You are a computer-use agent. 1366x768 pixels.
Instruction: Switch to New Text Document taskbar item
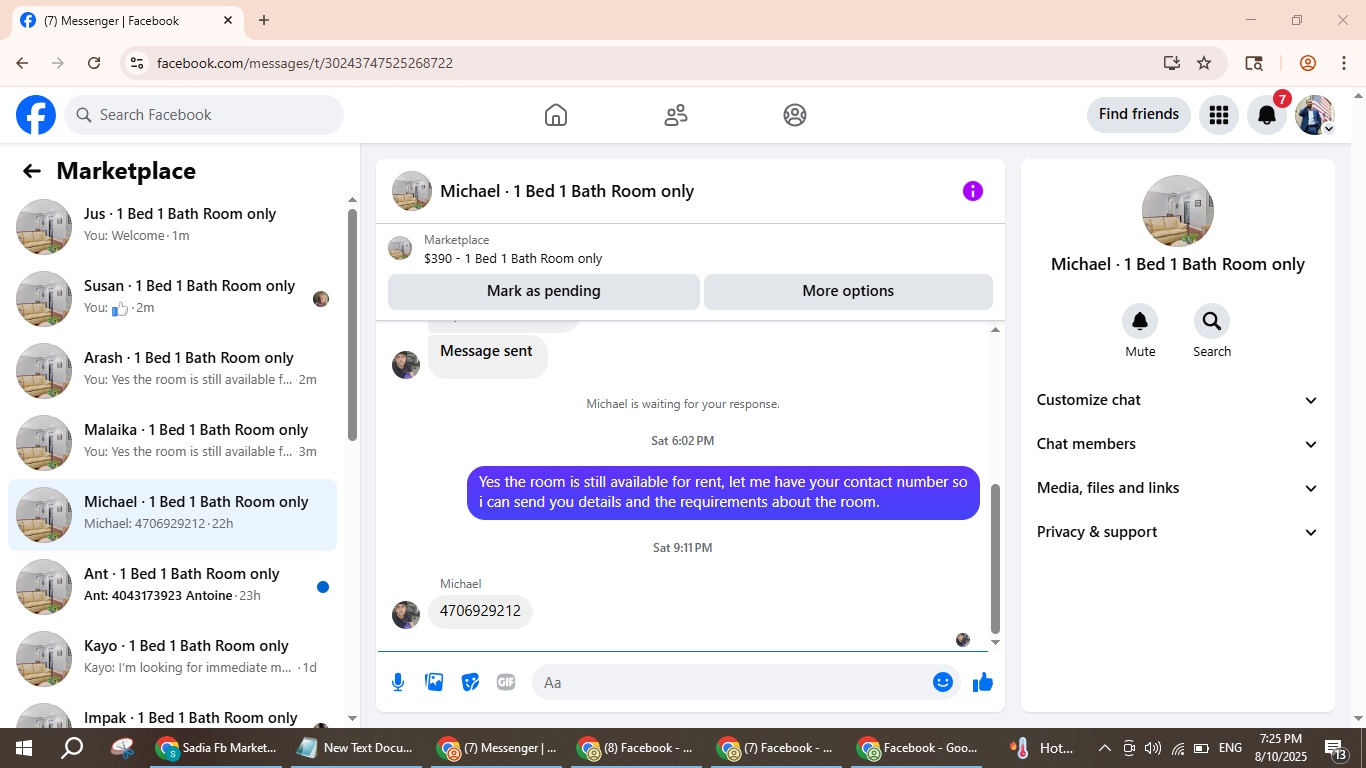pos(356,748)
